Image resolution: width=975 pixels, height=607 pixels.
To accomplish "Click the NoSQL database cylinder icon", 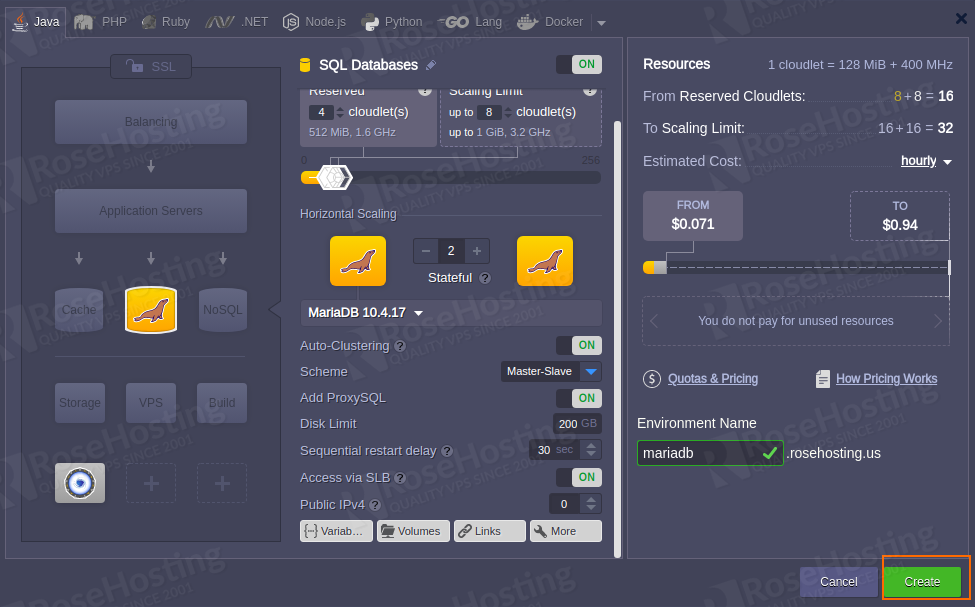I will click(x=222, y=310).
